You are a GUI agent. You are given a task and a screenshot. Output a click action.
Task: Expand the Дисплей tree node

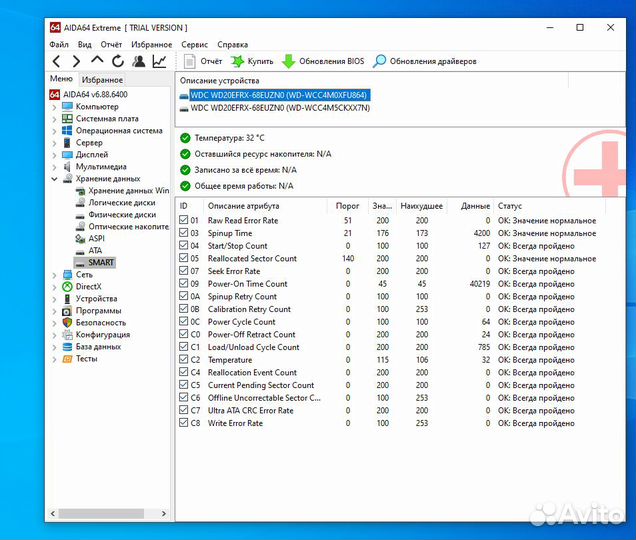[x=54, y=155]
